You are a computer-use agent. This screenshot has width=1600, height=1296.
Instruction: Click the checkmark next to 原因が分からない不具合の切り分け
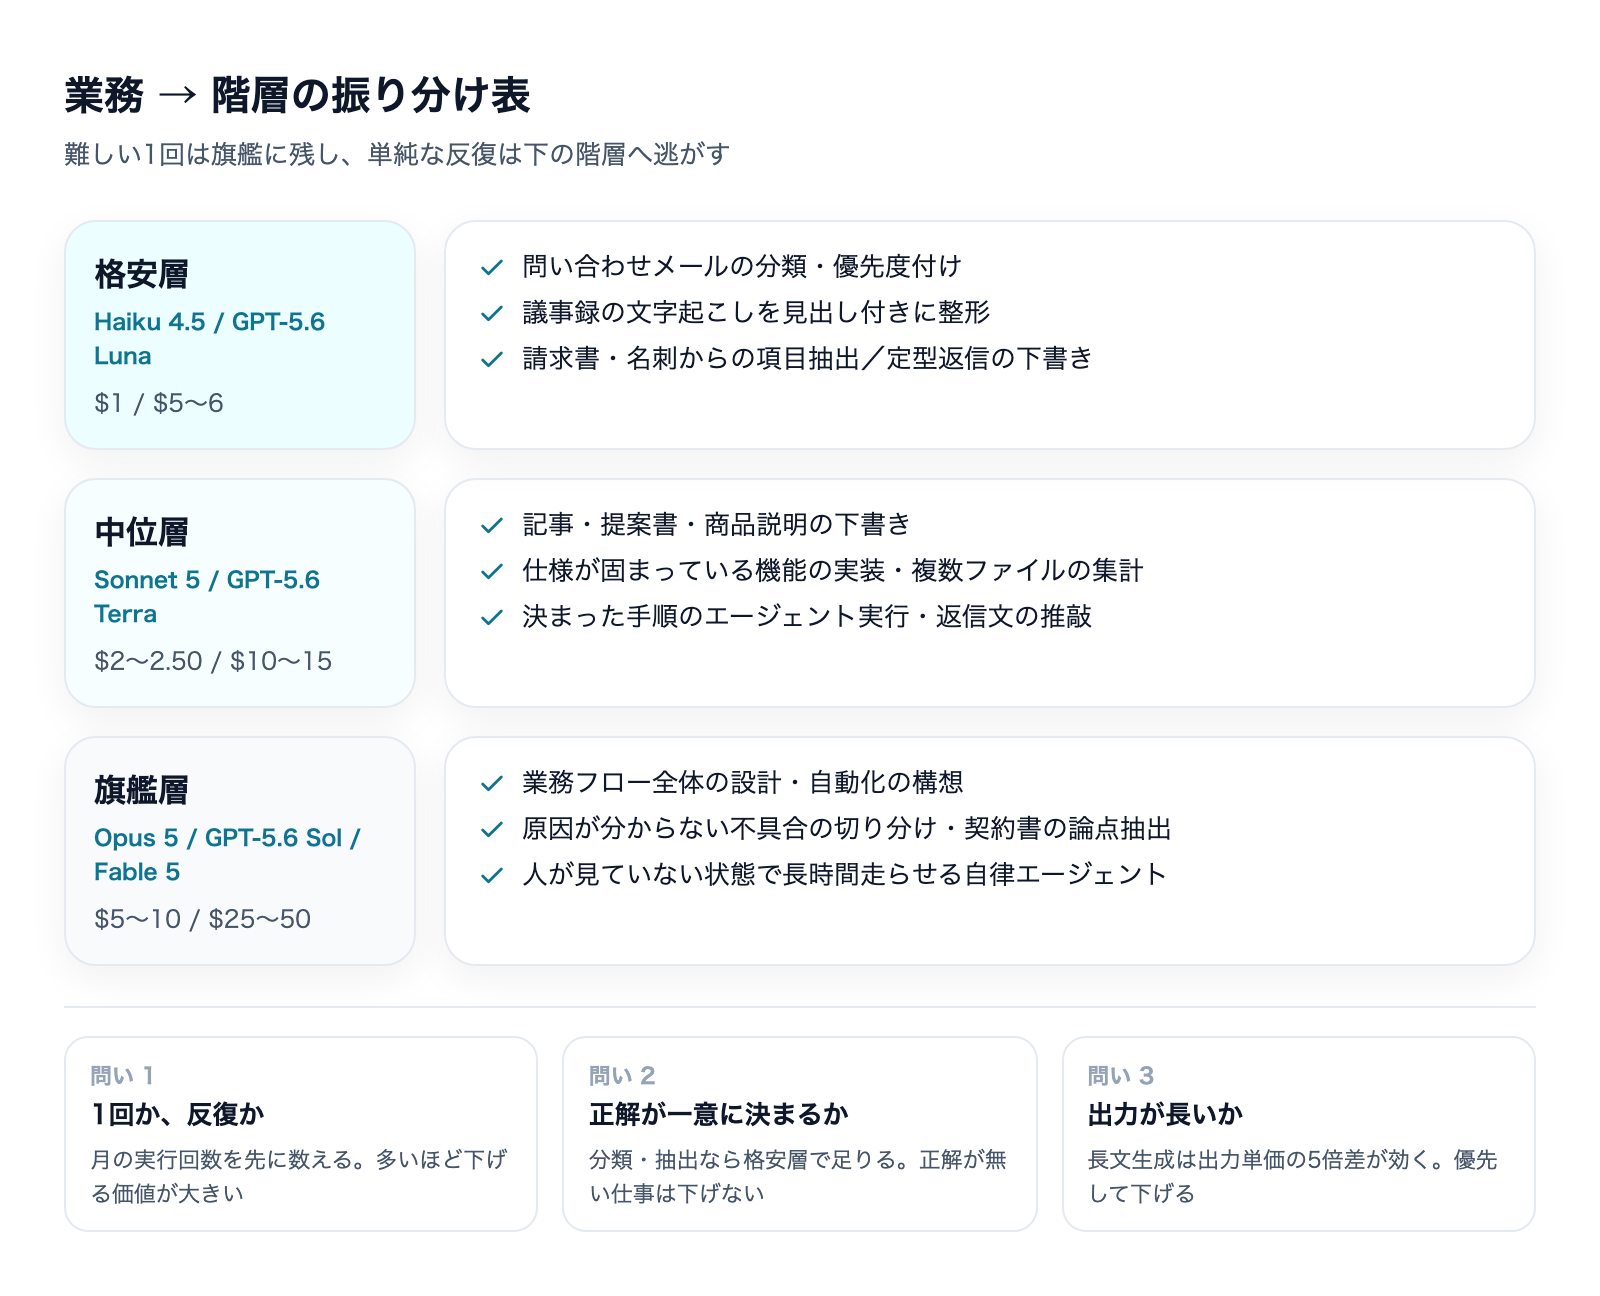click(491, 829)
